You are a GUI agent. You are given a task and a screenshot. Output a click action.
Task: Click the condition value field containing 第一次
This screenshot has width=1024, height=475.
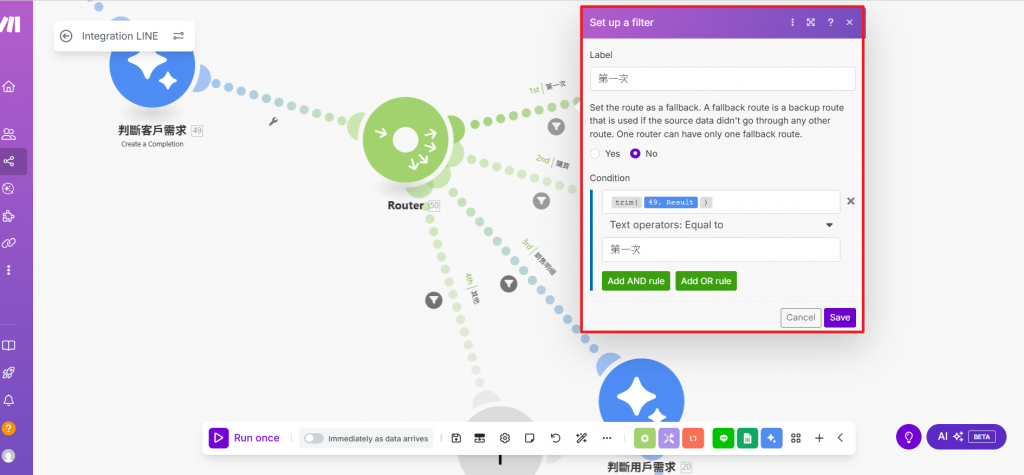click(x=721, y=250)
